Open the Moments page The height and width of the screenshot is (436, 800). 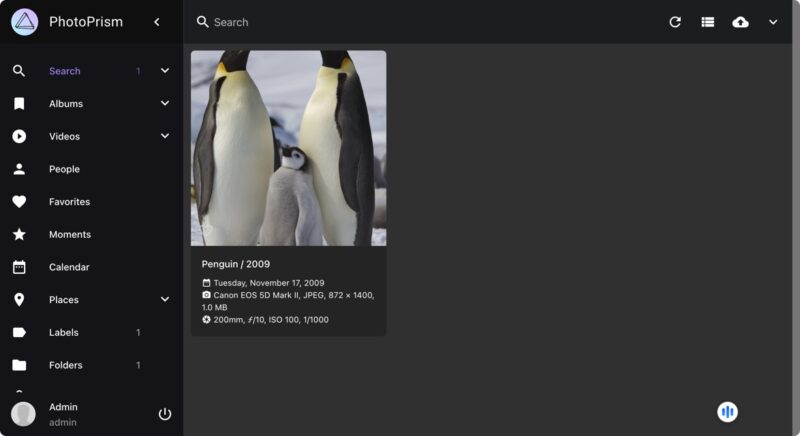[69, 235]
